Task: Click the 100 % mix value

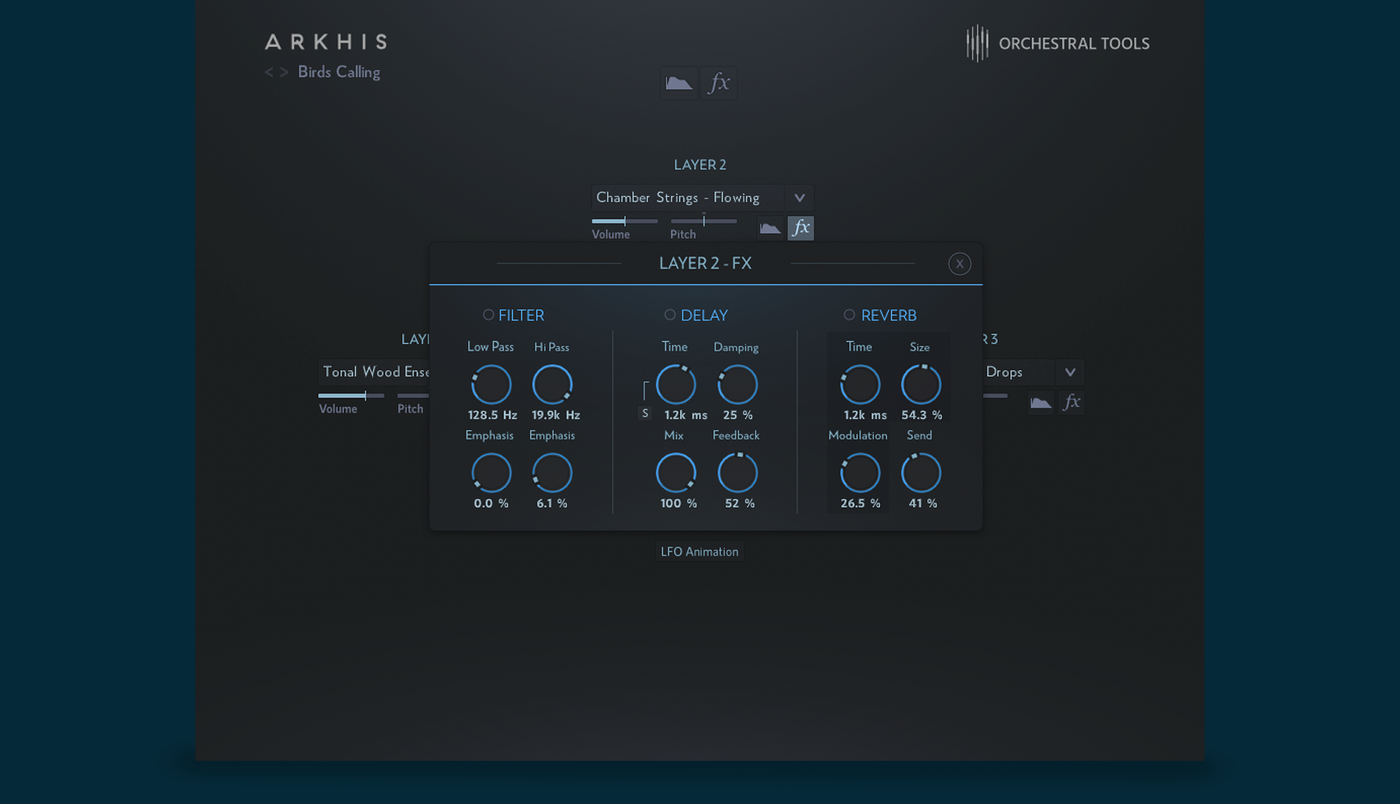Action: click(678, 503)
